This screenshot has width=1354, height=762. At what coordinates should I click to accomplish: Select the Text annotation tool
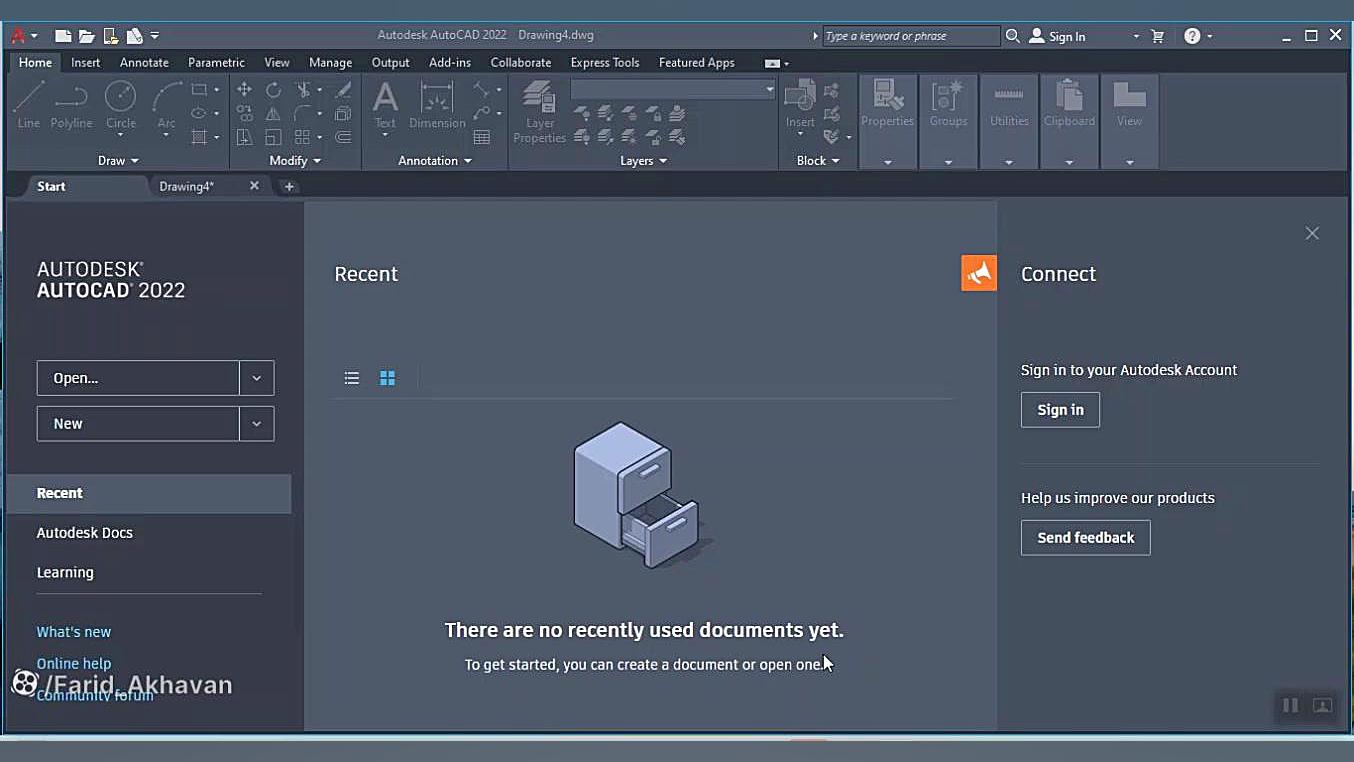(x=385, y=106)
